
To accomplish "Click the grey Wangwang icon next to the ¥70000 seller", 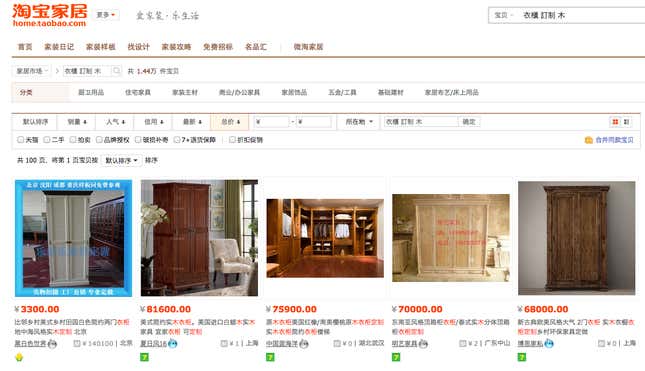I will click(x=423, y=343).
